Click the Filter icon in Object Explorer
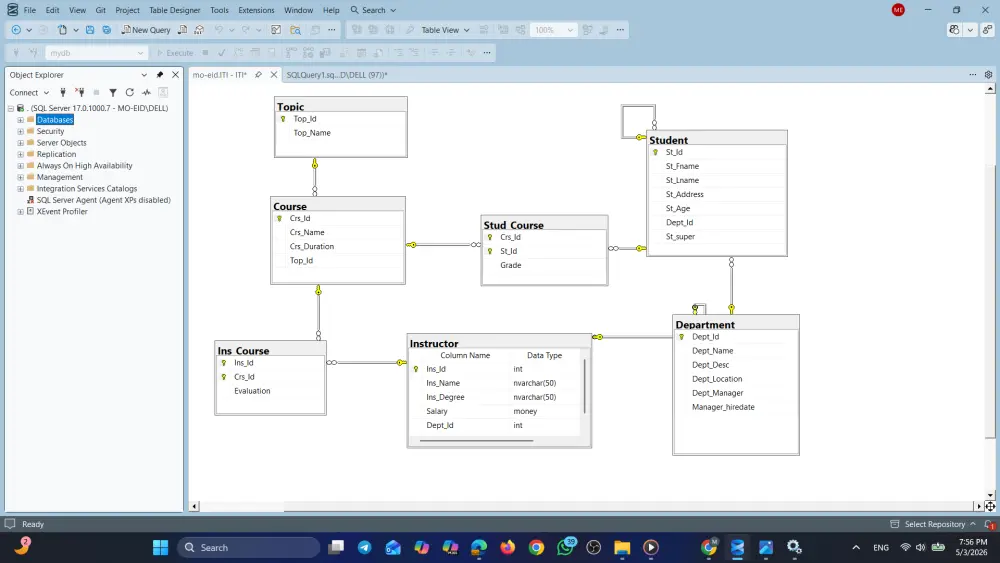 113,92
